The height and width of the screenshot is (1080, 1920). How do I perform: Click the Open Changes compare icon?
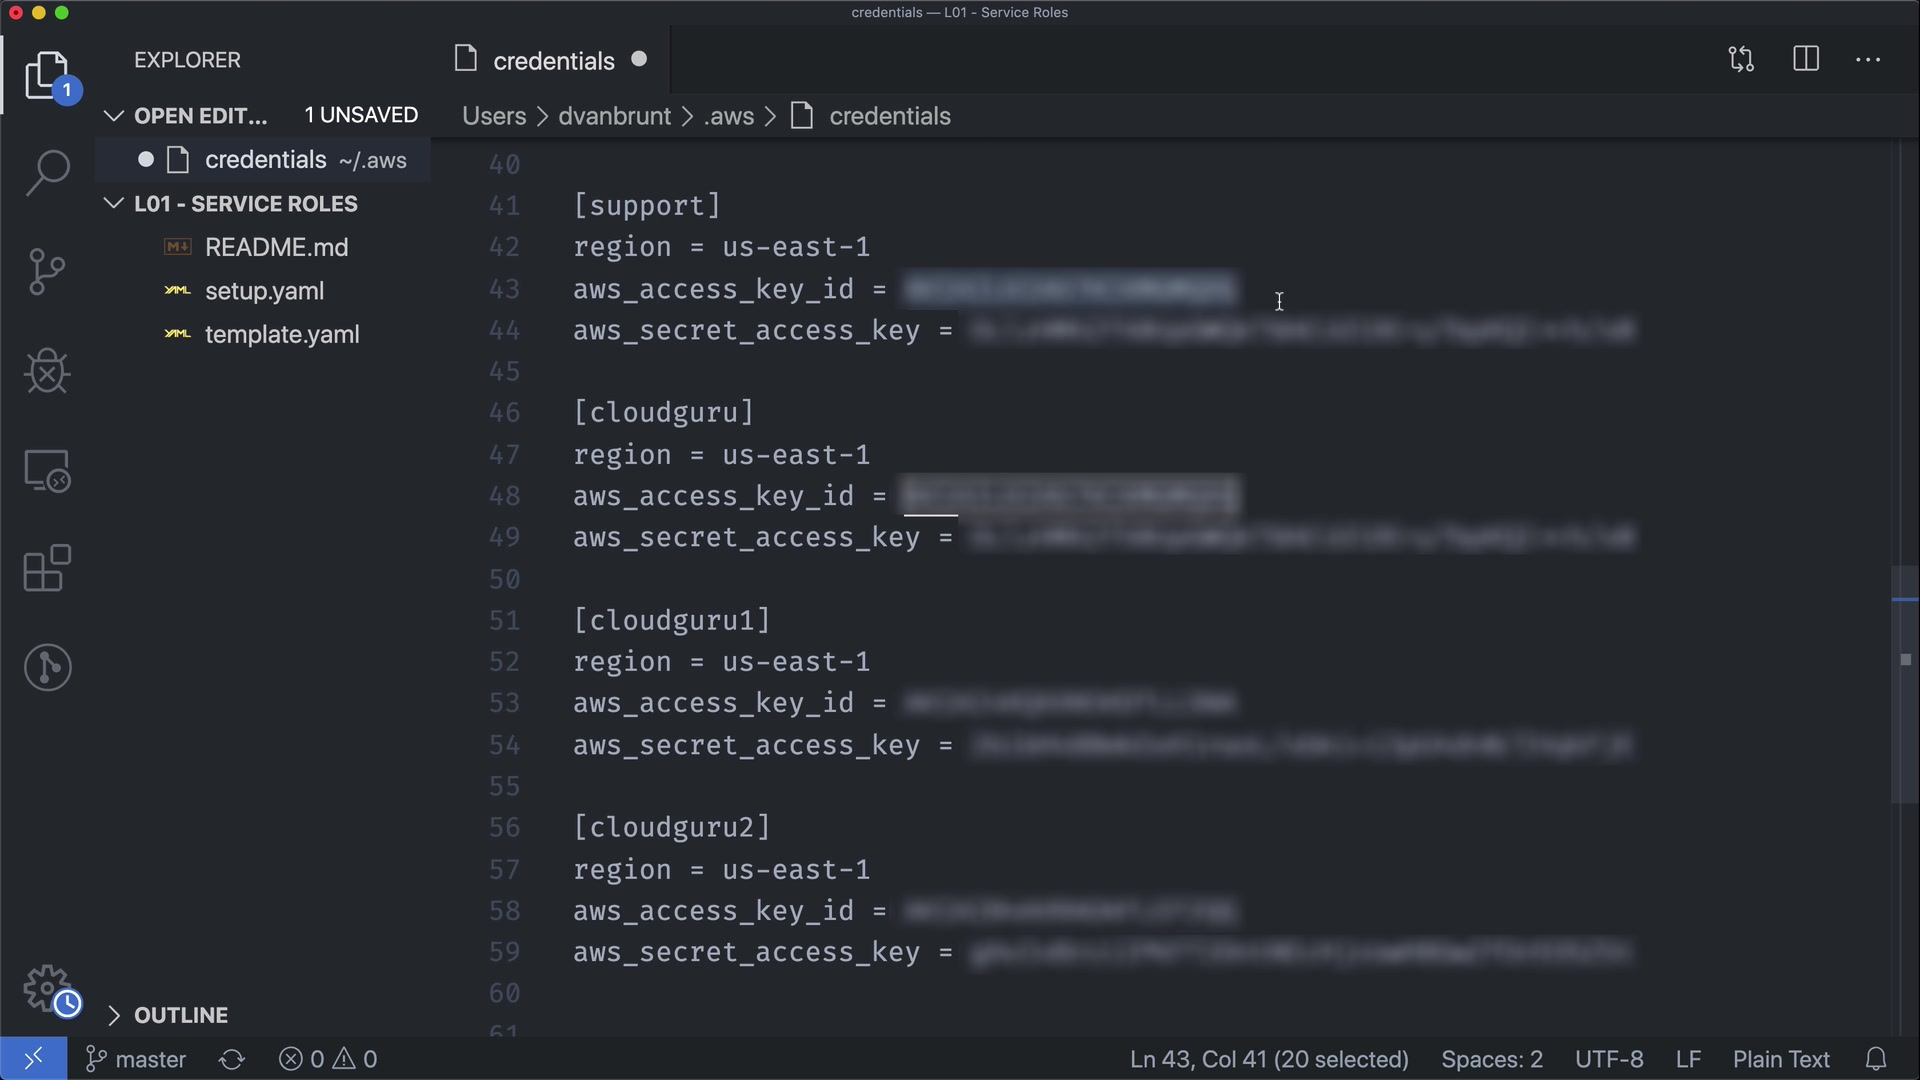click(x=1741, y=59)
